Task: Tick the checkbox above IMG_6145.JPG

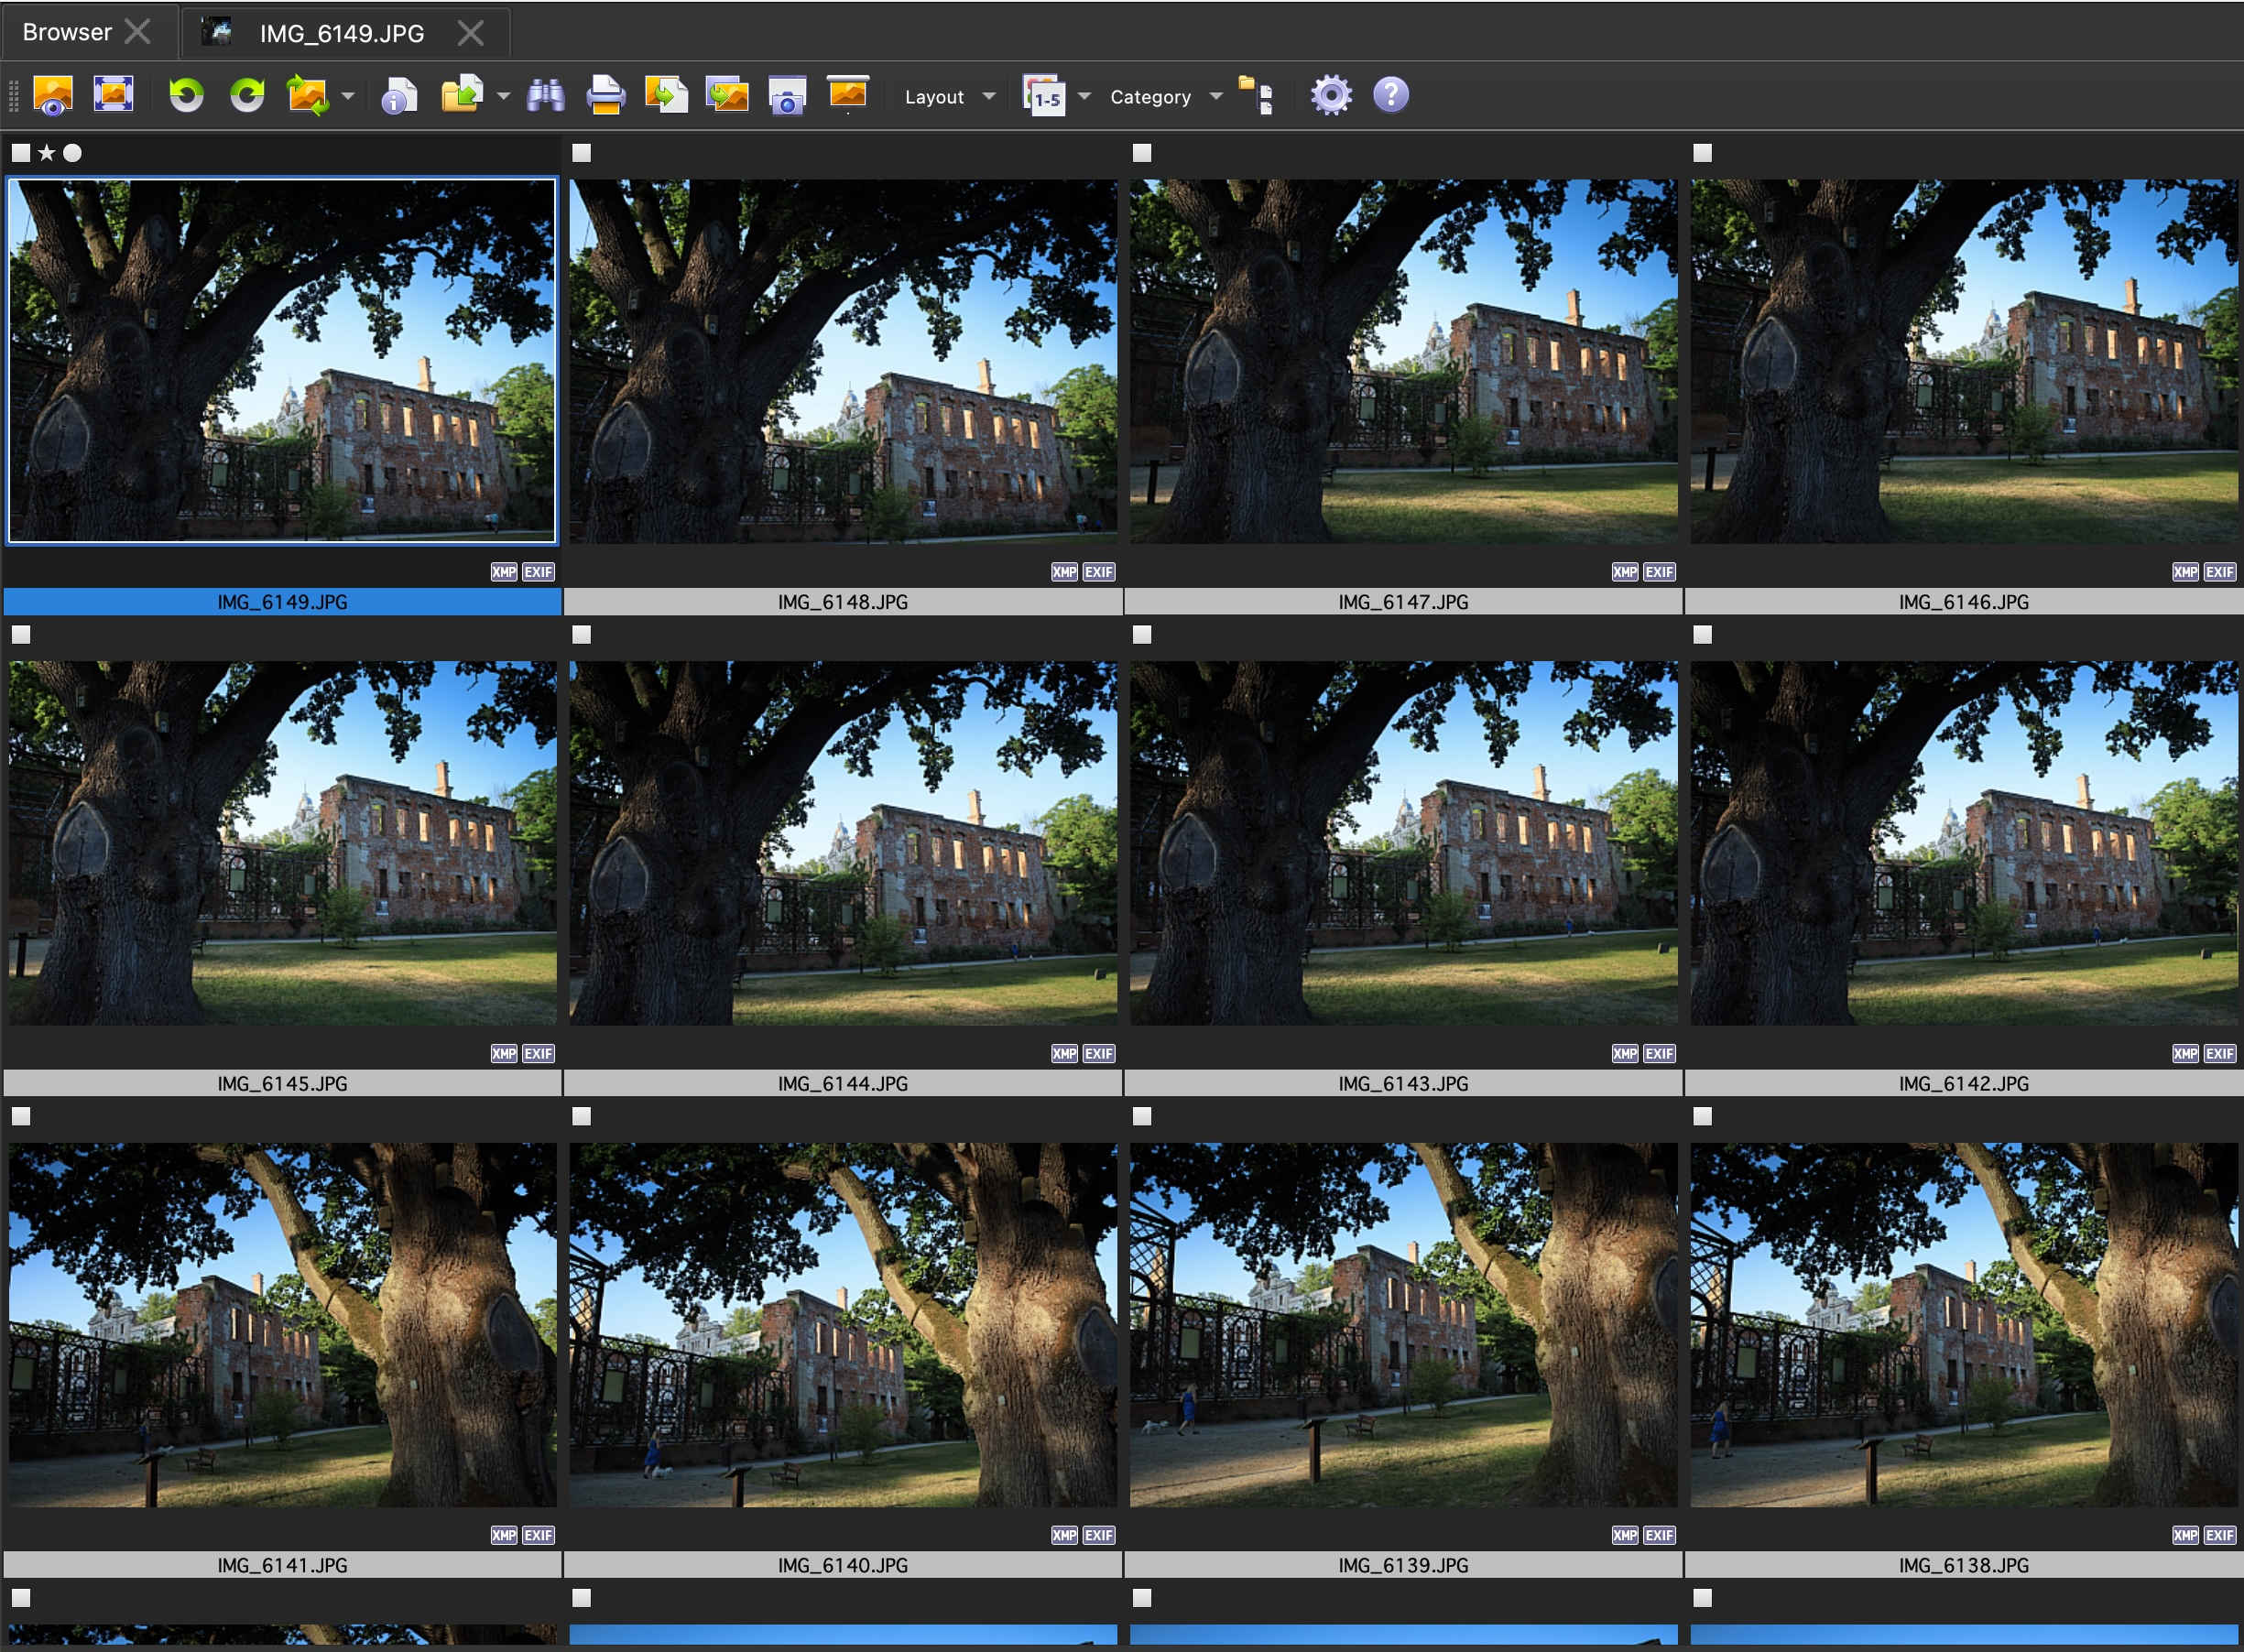Action: pos(21,635)
